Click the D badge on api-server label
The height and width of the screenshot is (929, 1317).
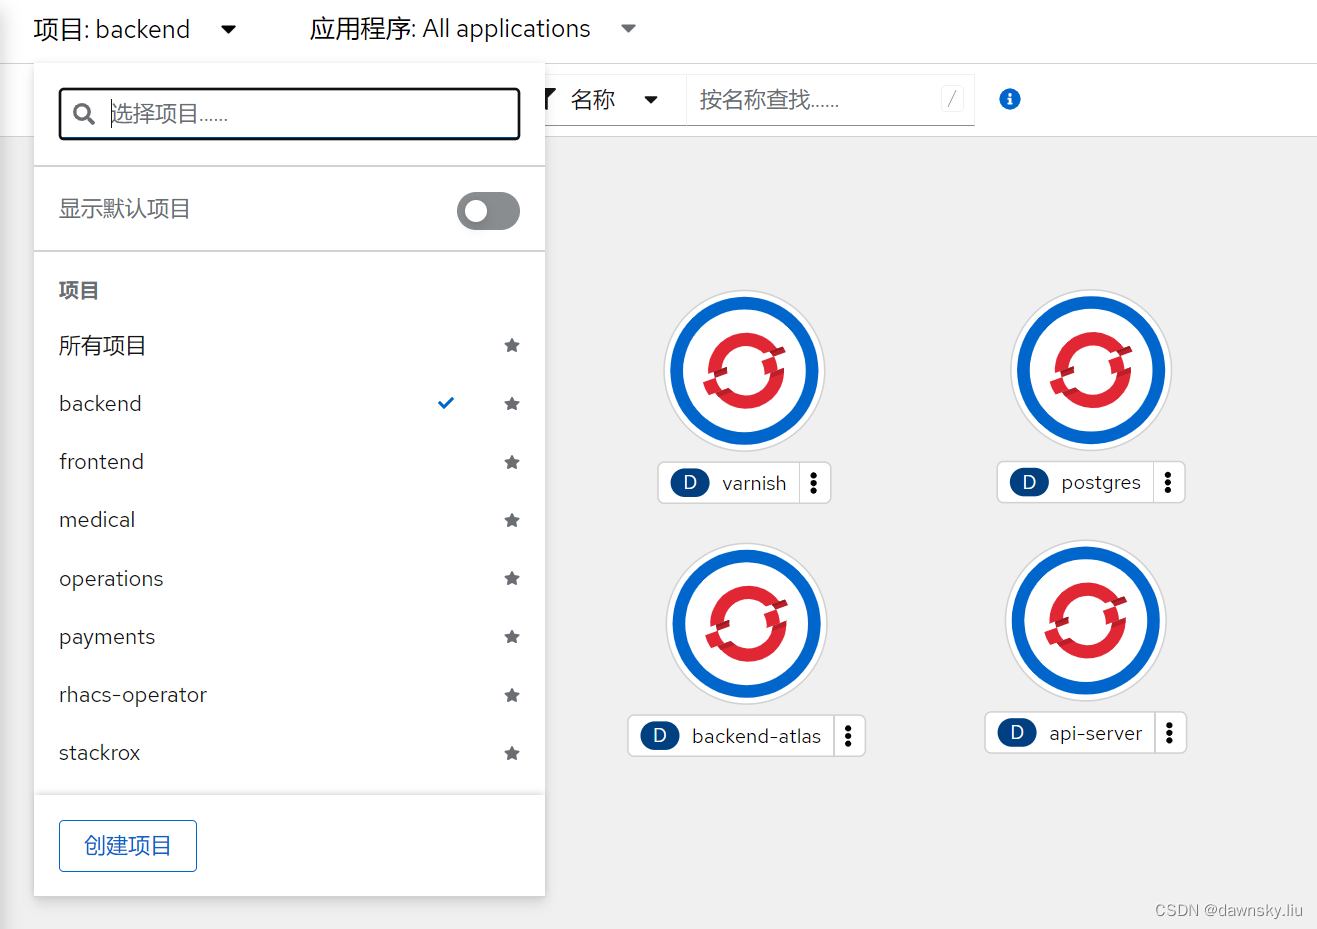1017,733
